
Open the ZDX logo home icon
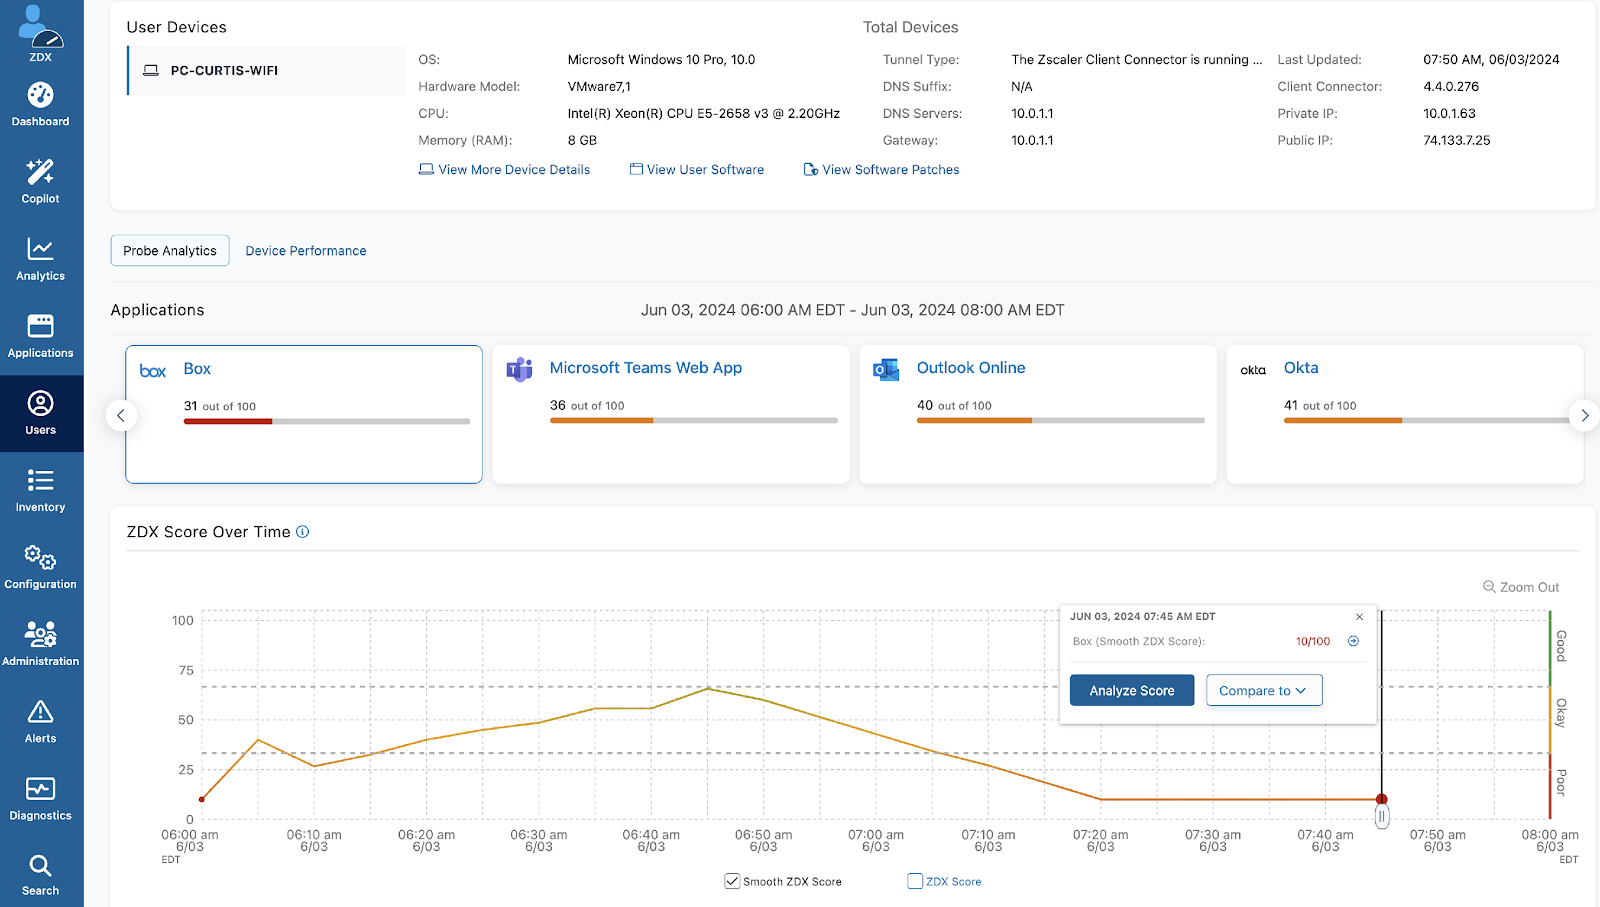(x=40, y=32)
